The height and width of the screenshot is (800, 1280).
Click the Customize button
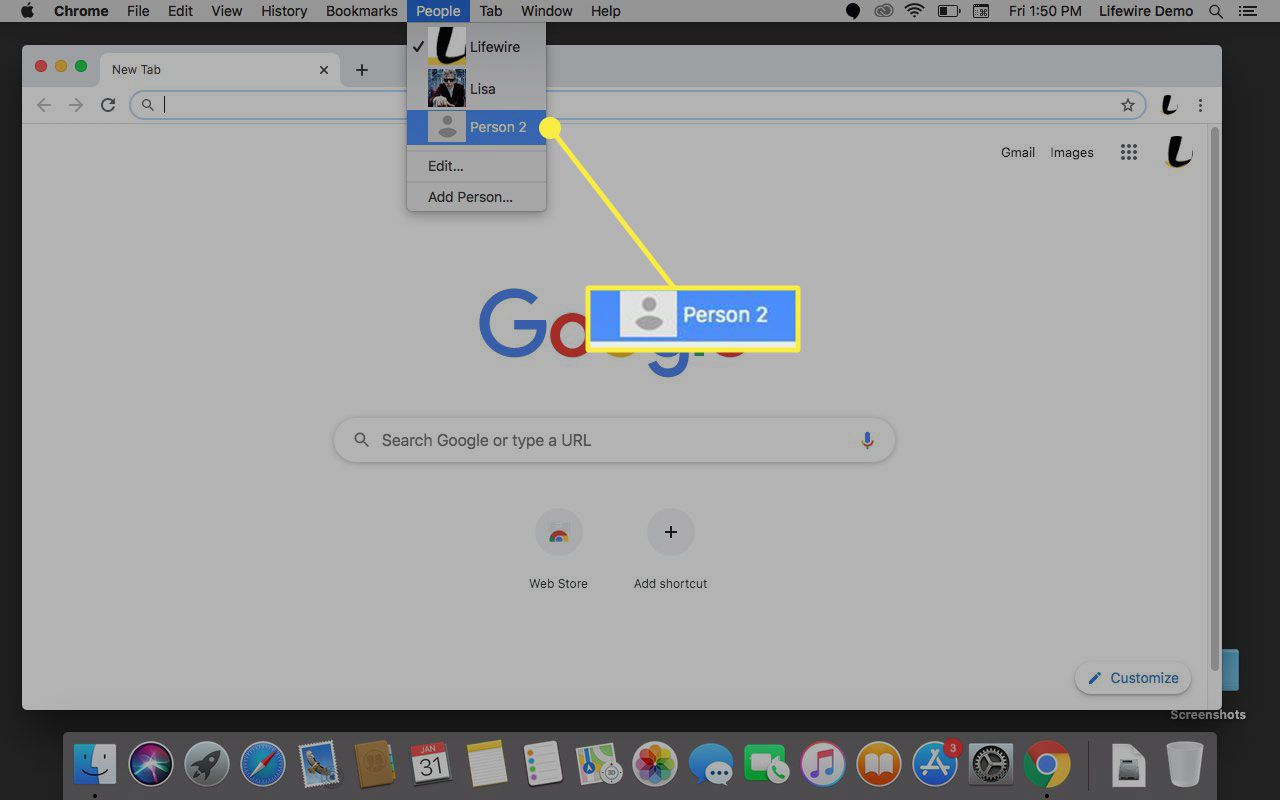coord(1133,678)
